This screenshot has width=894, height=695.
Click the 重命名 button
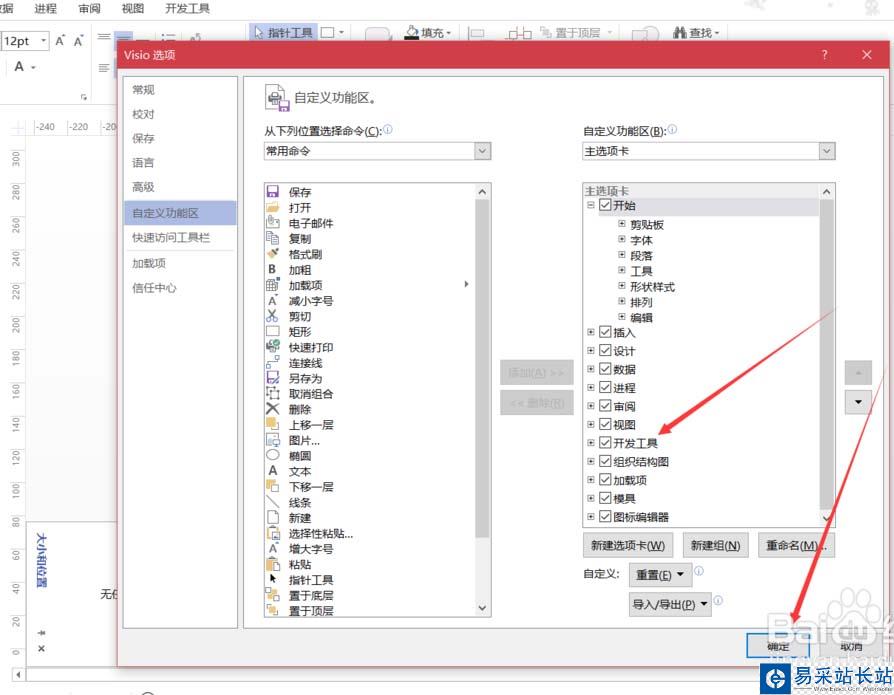pyautogui.click(x=796, y=546)
